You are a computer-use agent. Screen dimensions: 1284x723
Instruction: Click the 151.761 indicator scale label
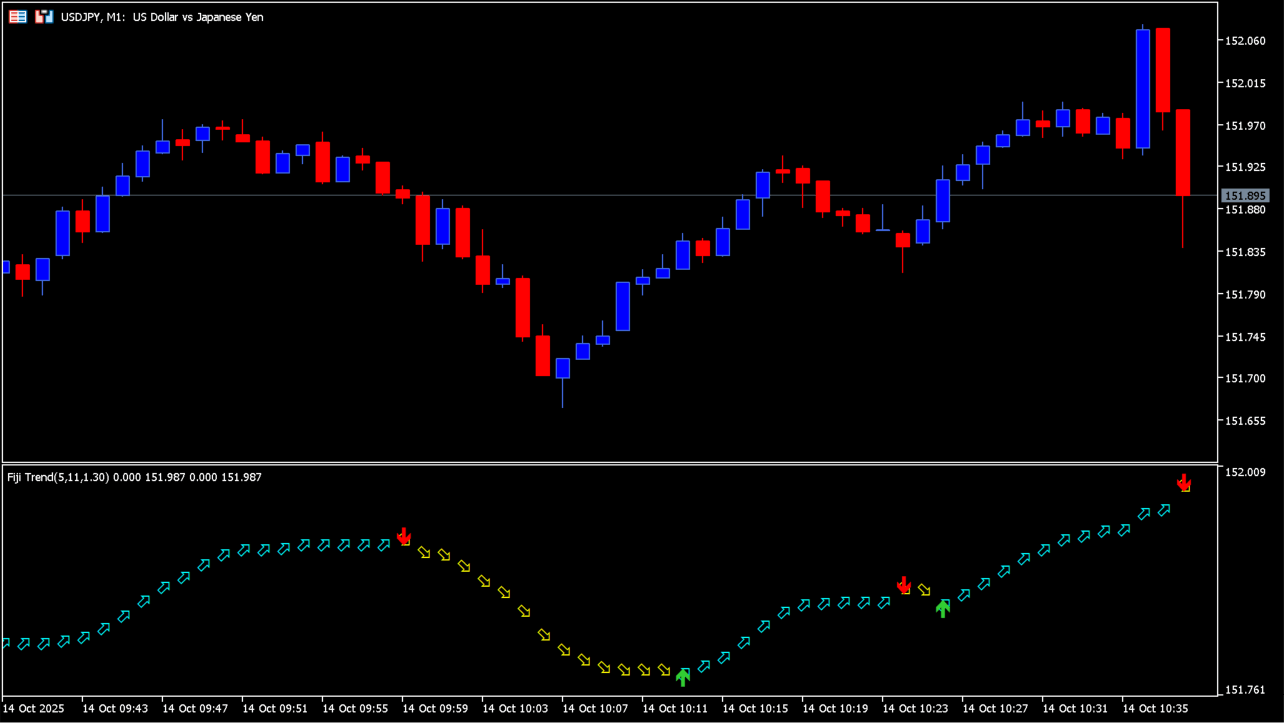point(1245,690)
